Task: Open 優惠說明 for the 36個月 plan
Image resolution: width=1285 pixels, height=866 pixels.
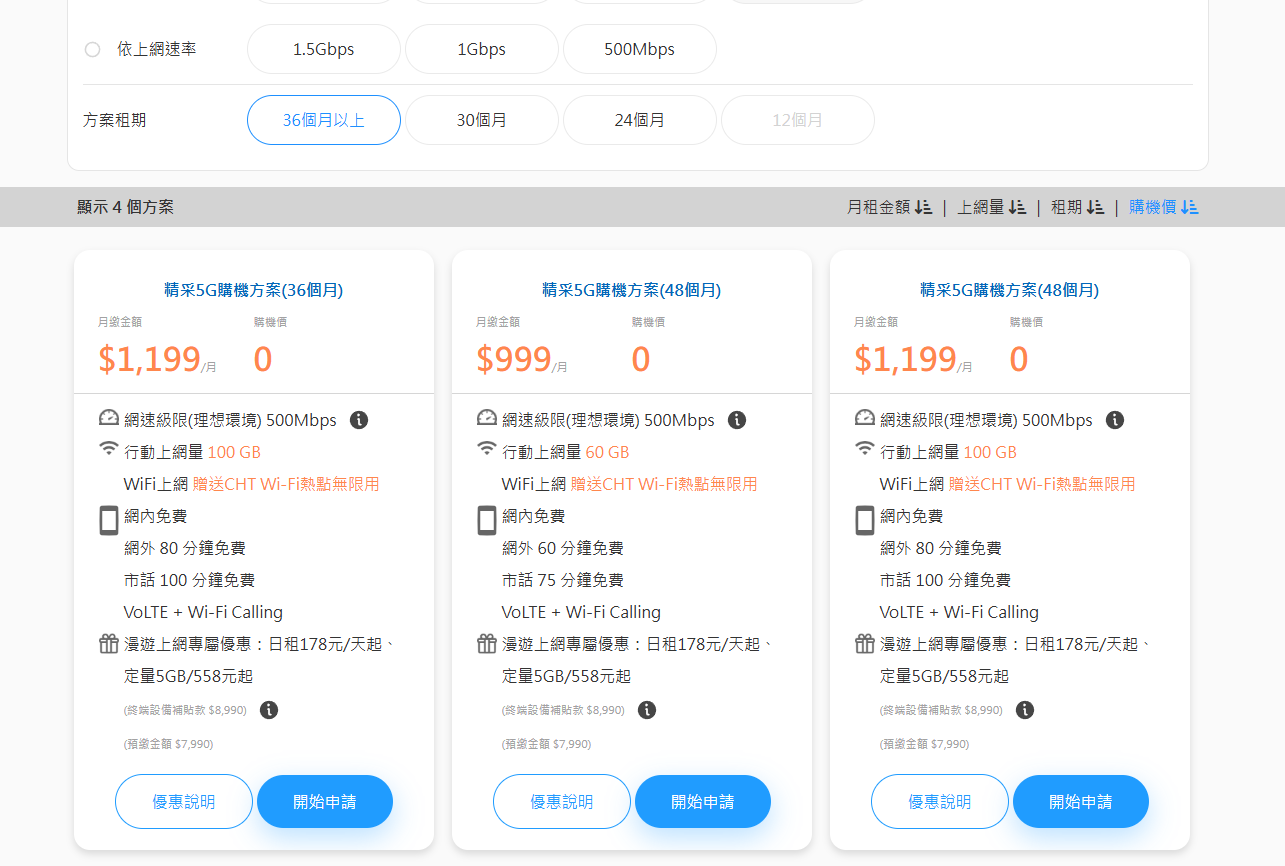Action: pyautogui.click(x=184, y=802)
